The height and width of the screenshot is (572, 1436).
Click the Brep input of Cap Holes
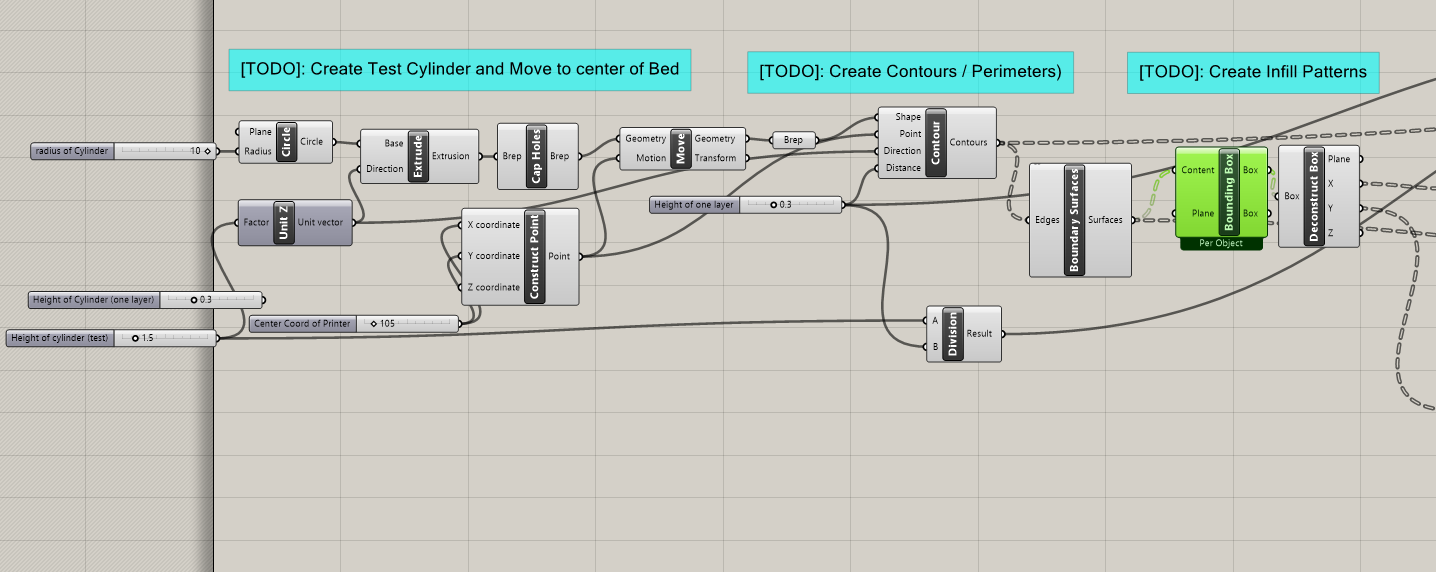(511, 156)
